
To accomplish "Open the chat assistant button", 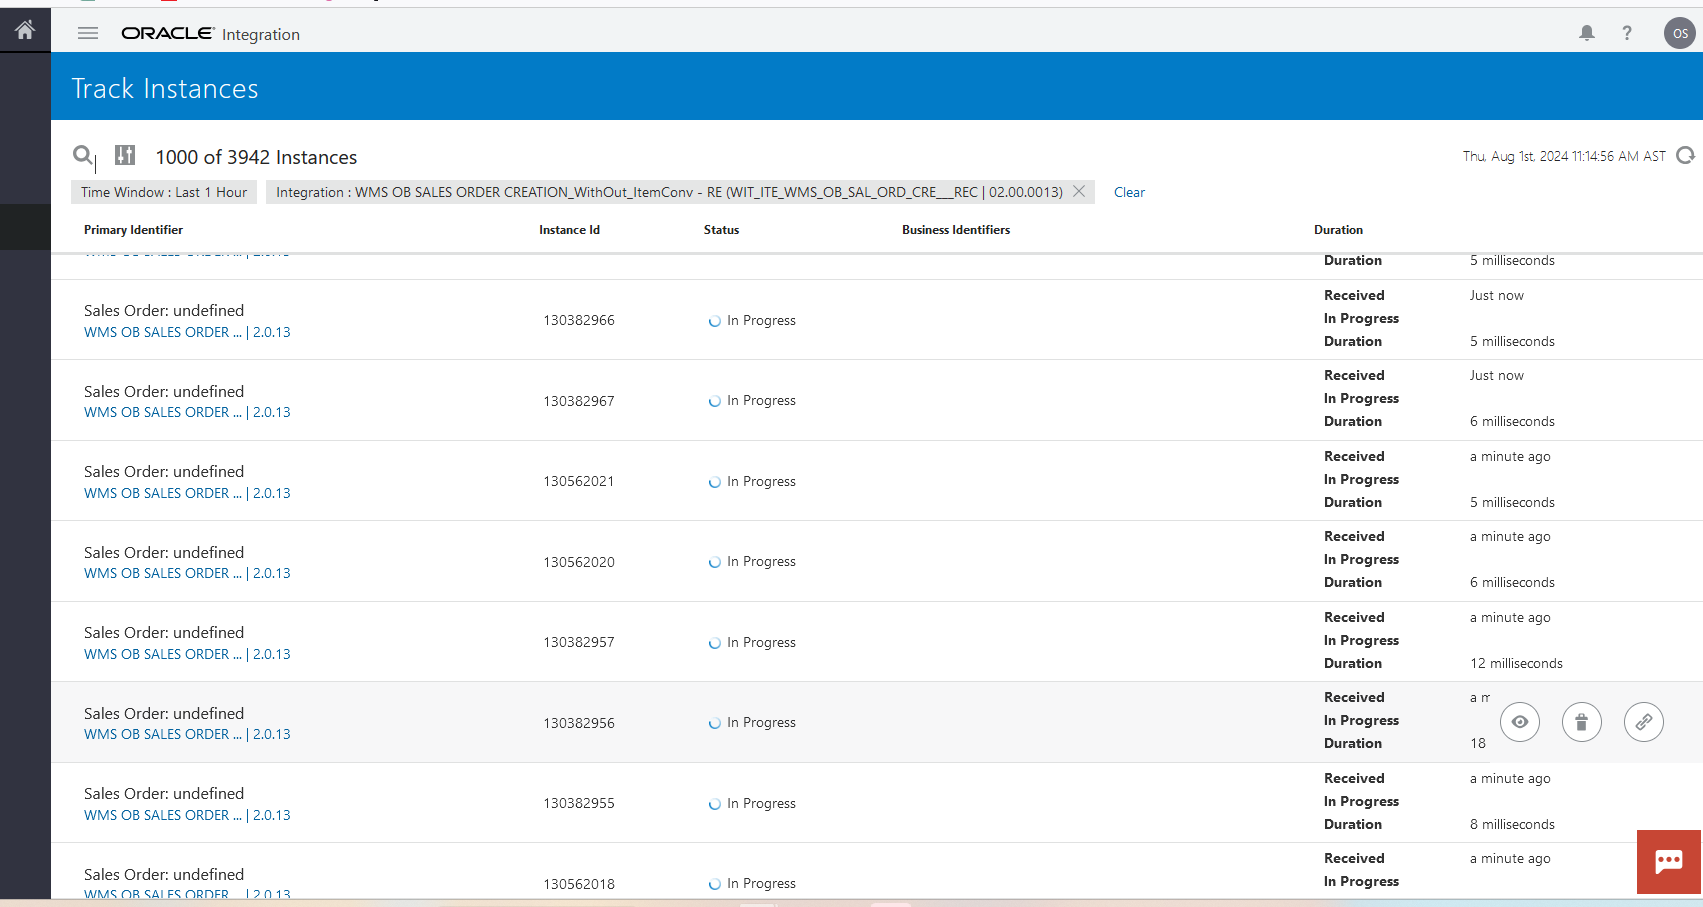I will (1668, 861).
